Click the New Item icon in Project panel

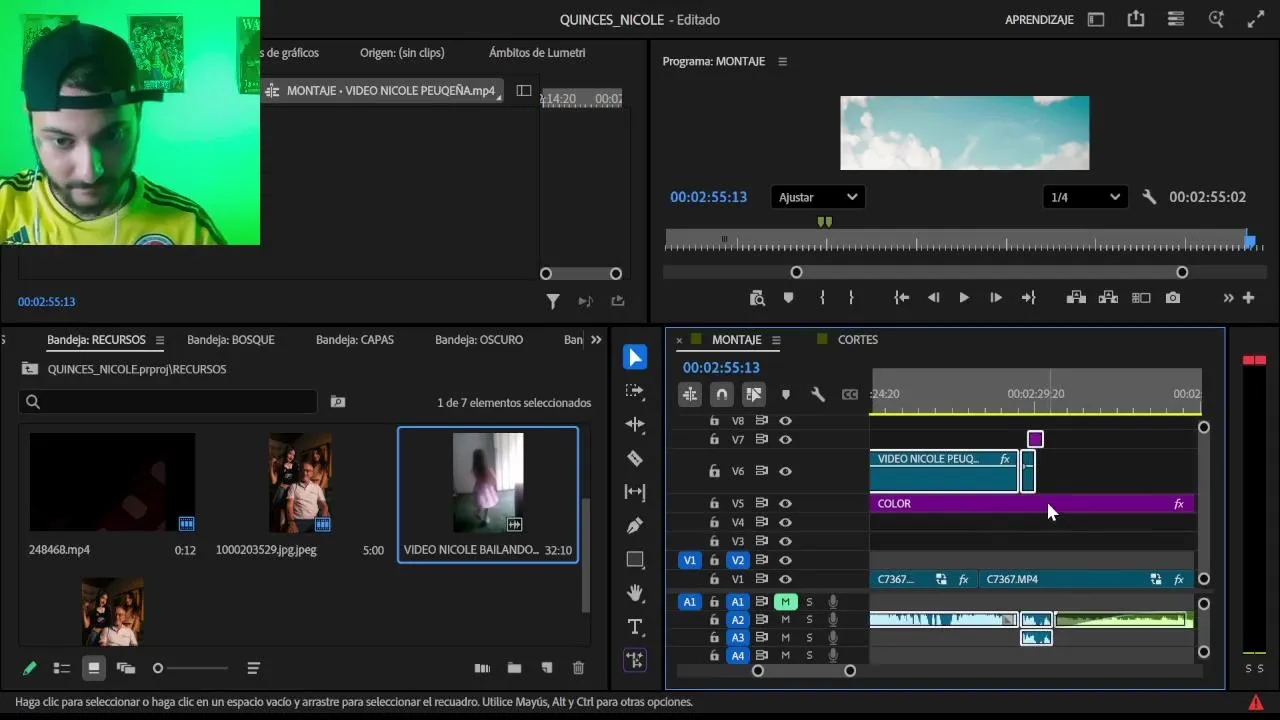(546, 668)
